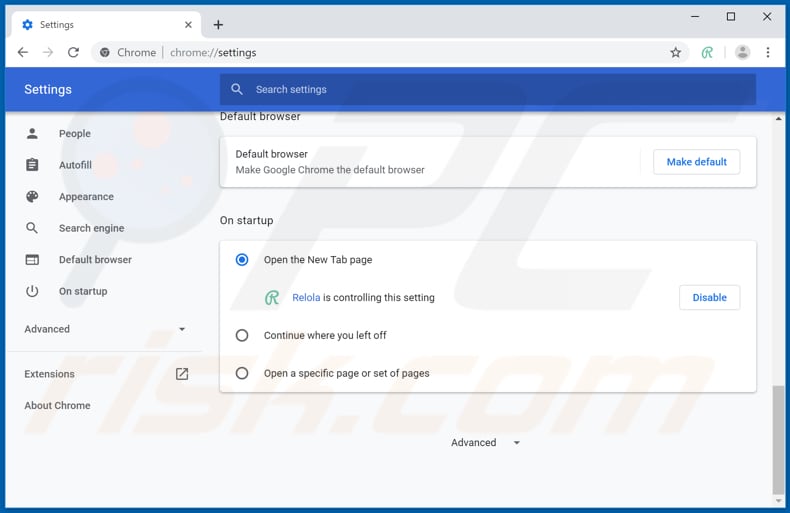Go to People settings
Screen dimensions: 790x513
(x=75, y=134)
